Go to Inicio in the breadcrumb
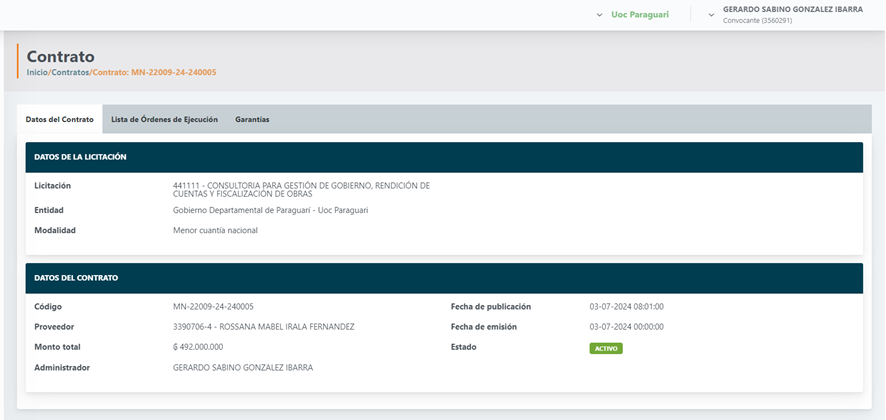This screenshot has width=886, height=420. (x=37, y=72)
